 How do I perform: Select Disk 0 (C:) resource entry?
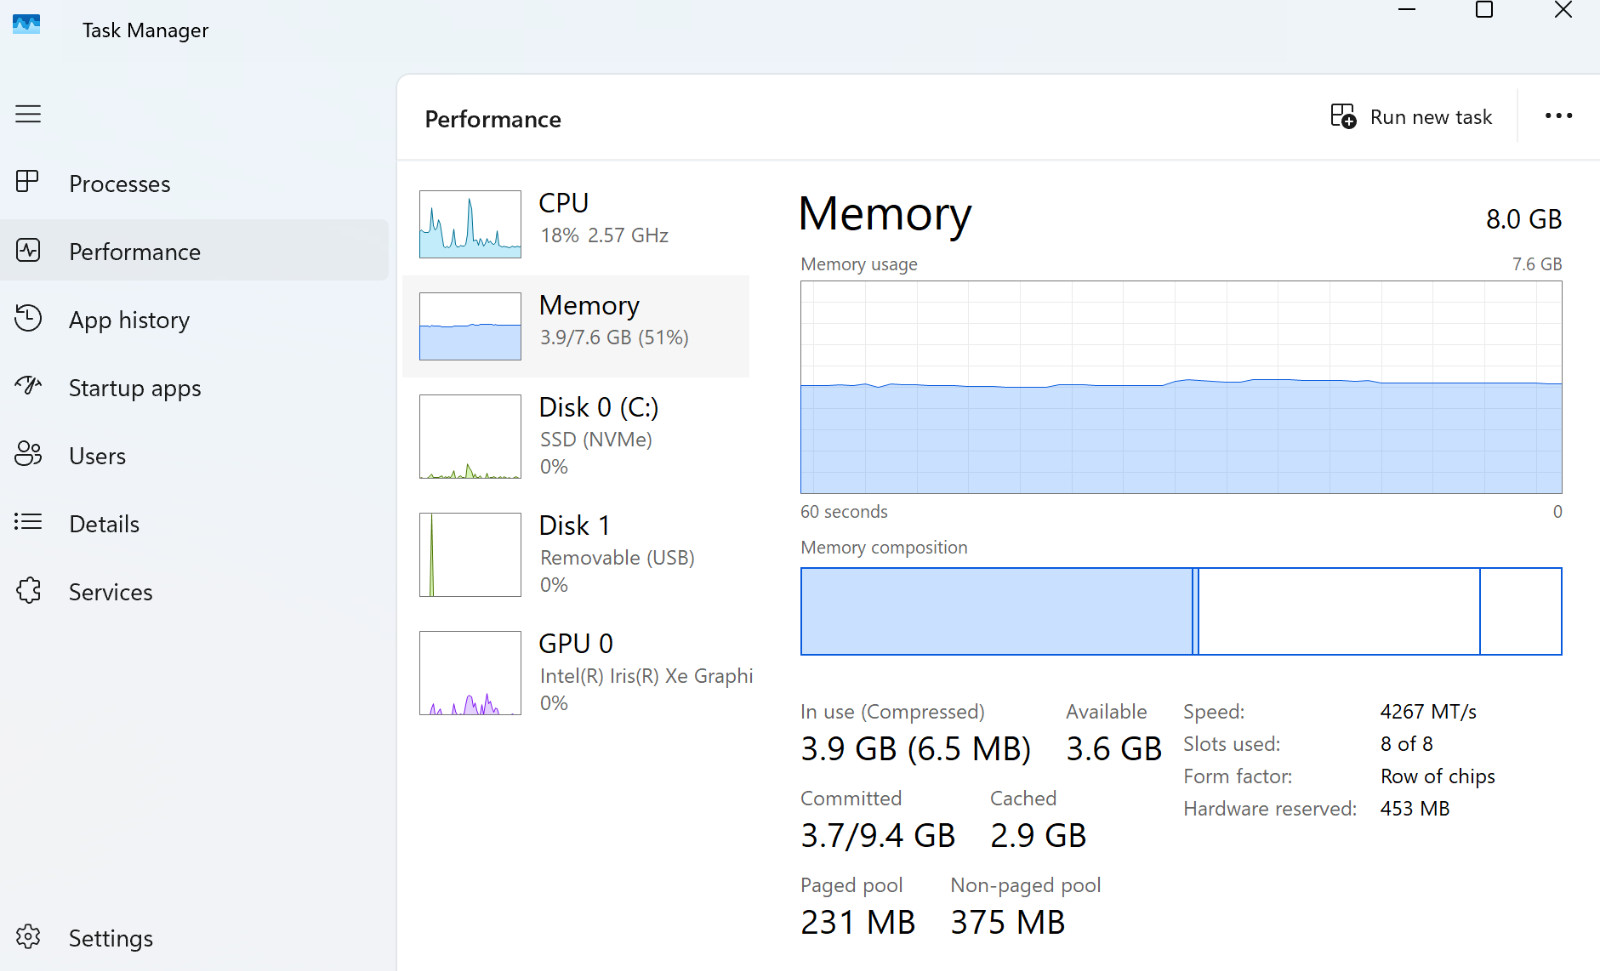576,436
